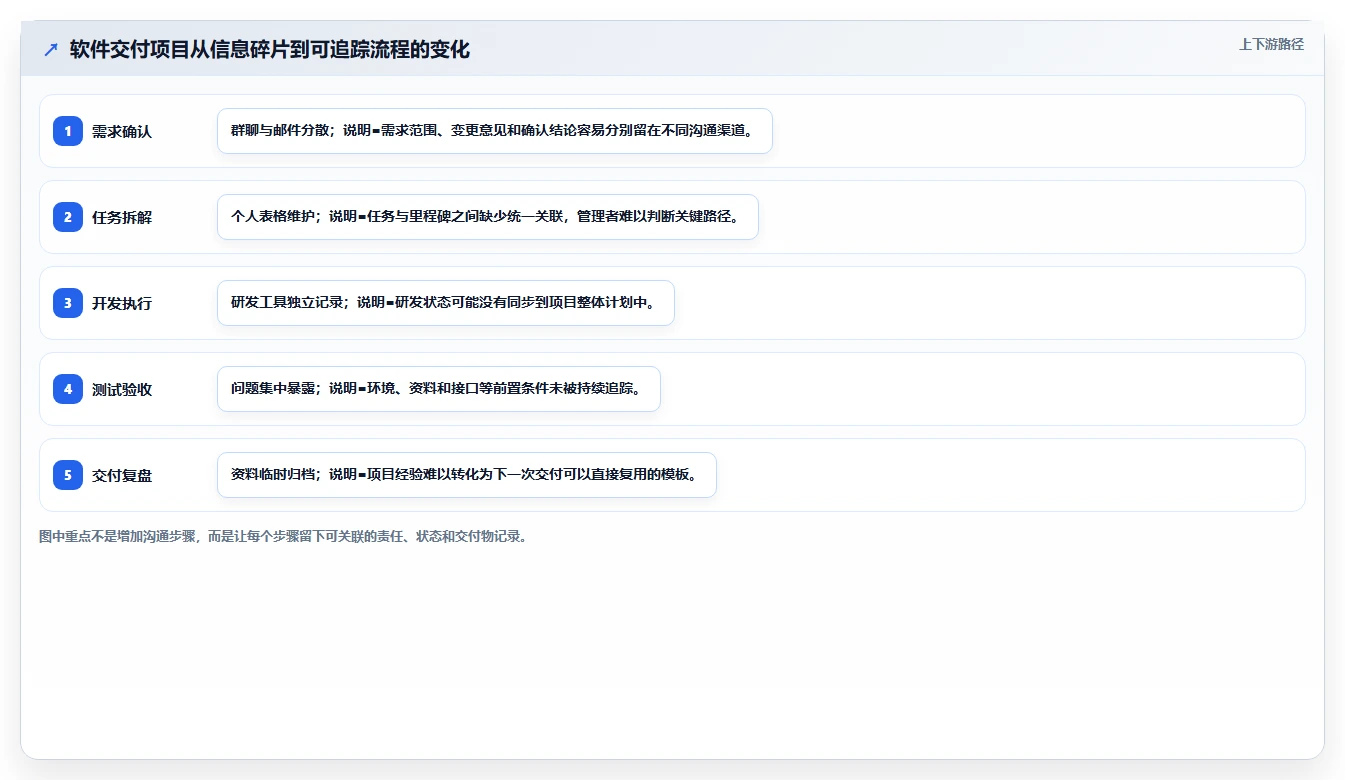Click the 个人表格维护 description box
This screenshot has width=1345, height=780.
pyautogui.click(x=488, y=217)
